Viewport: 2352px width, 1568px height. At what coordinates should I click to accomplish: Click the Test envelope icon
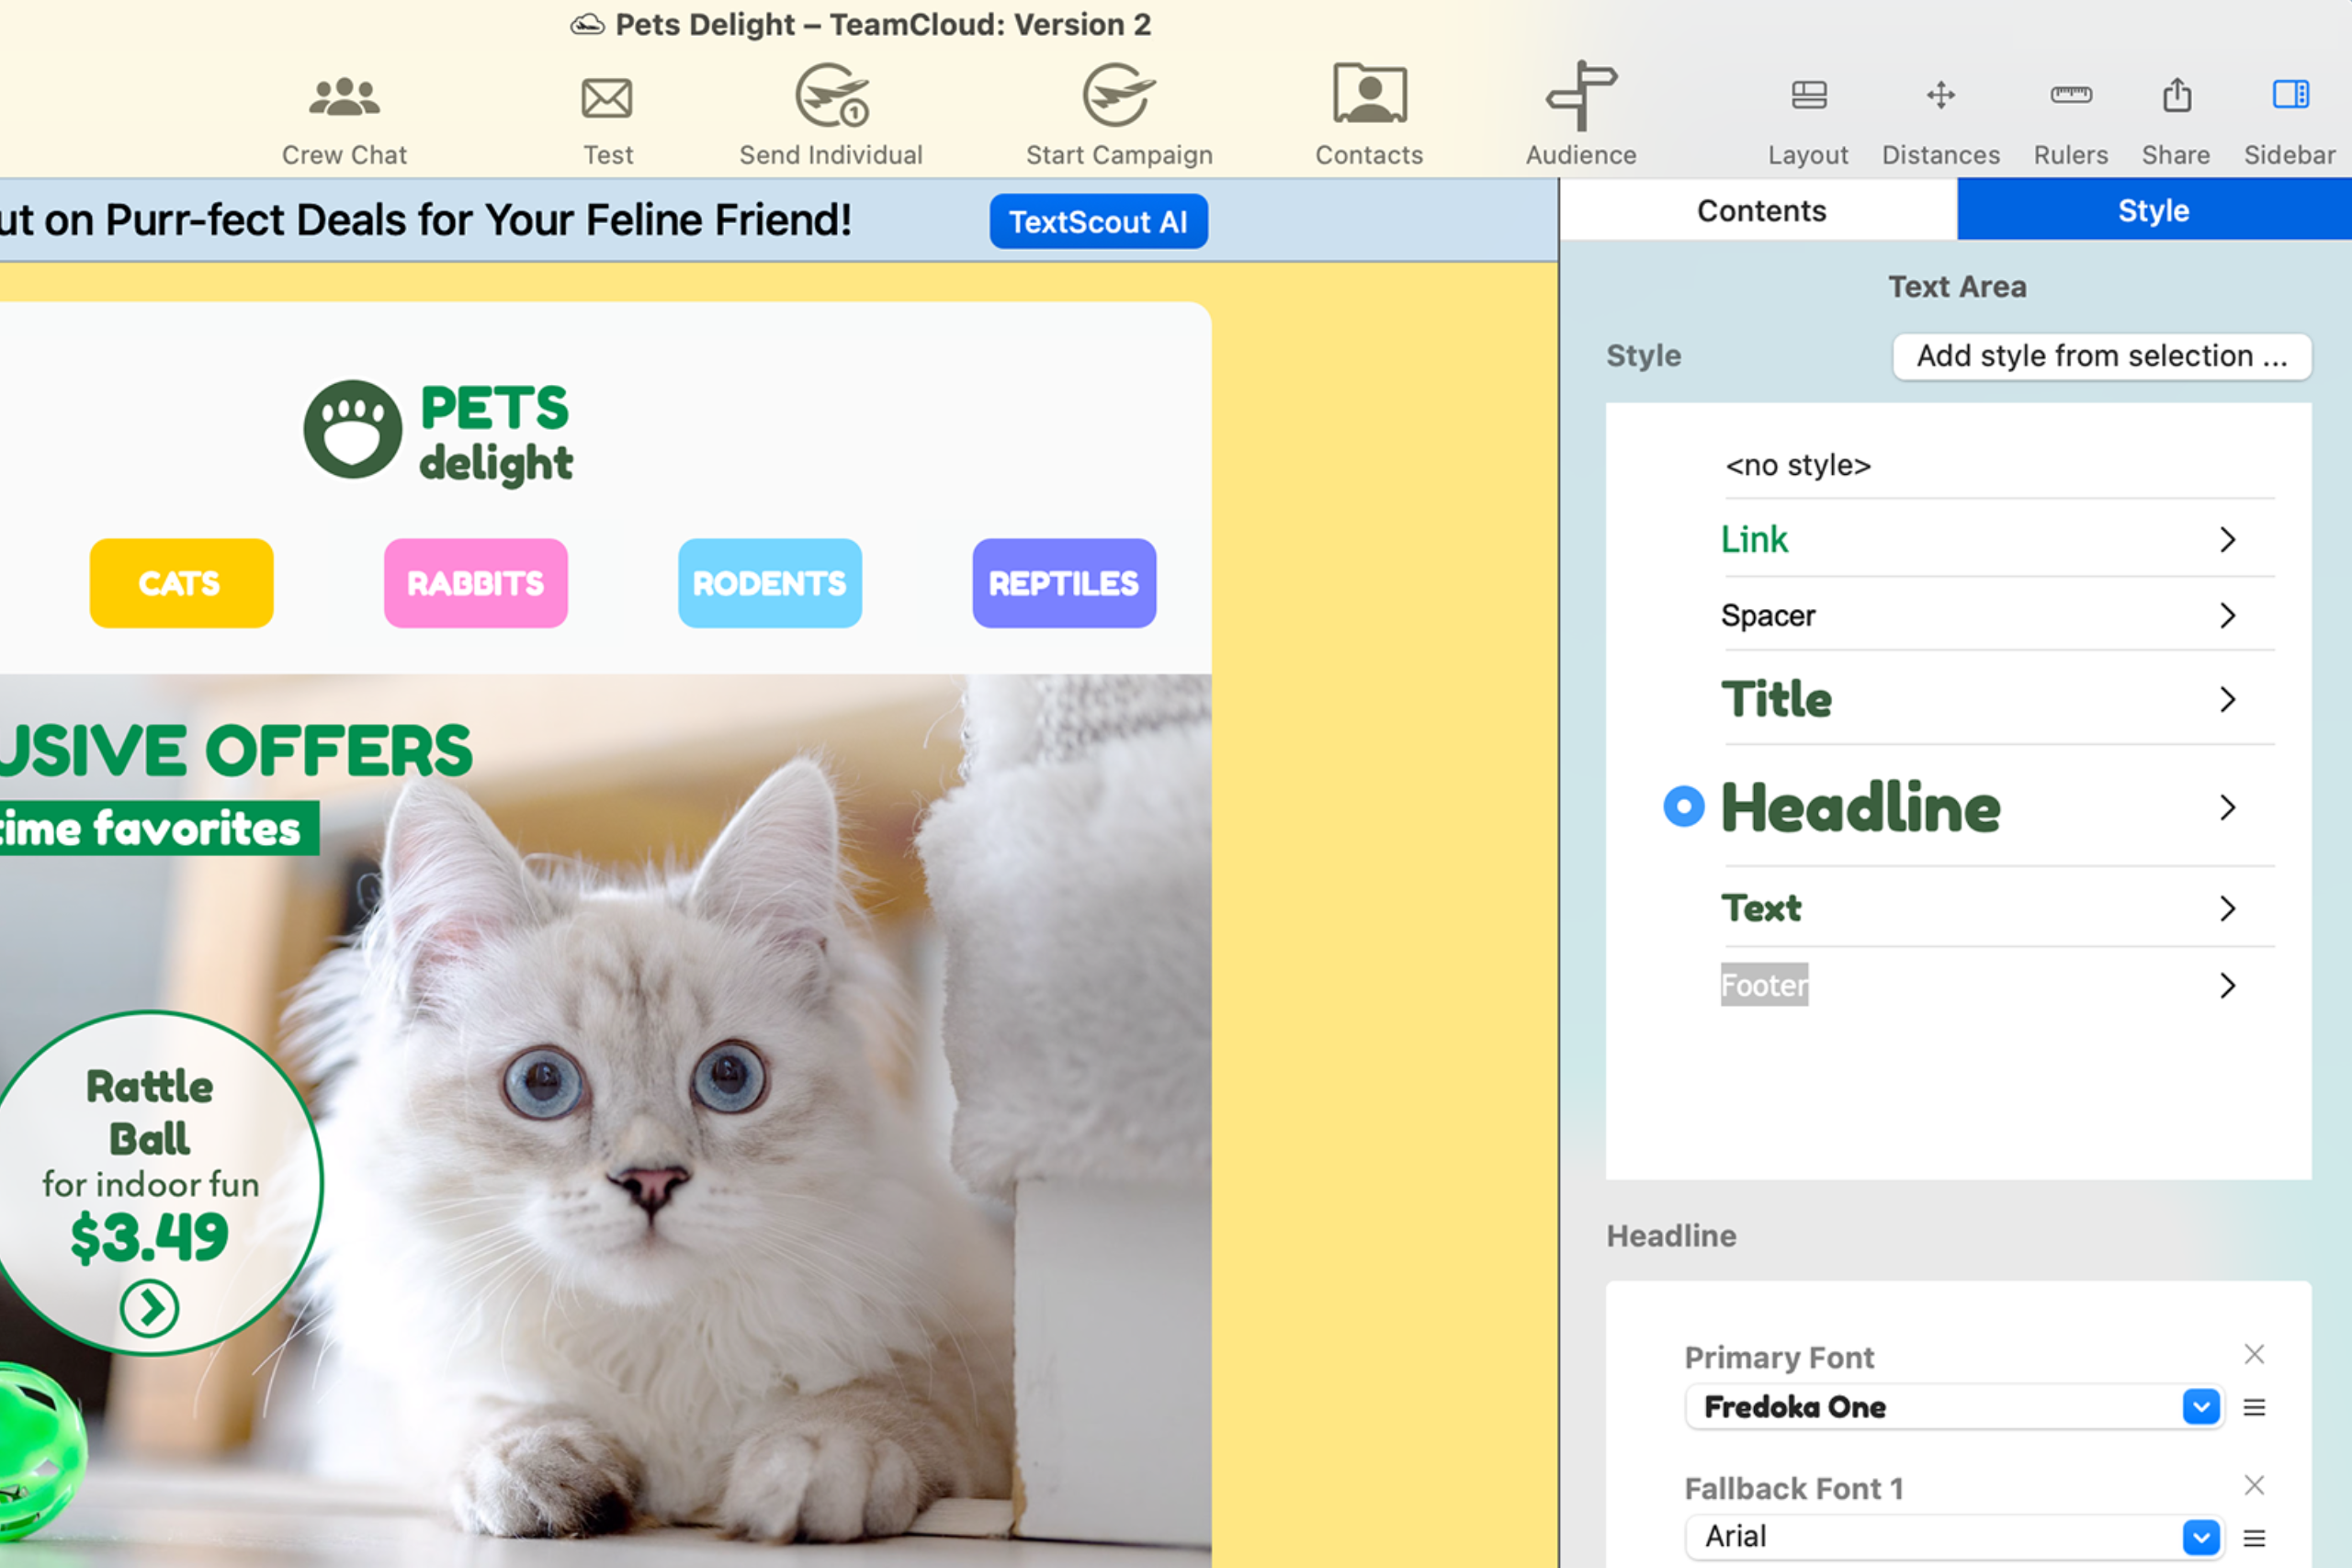point(607,98)
